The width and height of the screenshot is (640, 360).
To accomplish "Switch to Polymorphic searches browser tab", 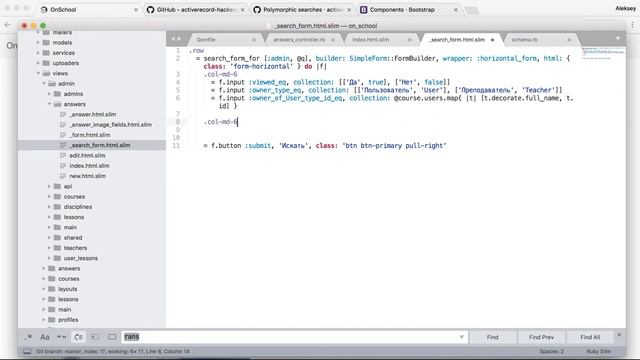I will (302, 9).
